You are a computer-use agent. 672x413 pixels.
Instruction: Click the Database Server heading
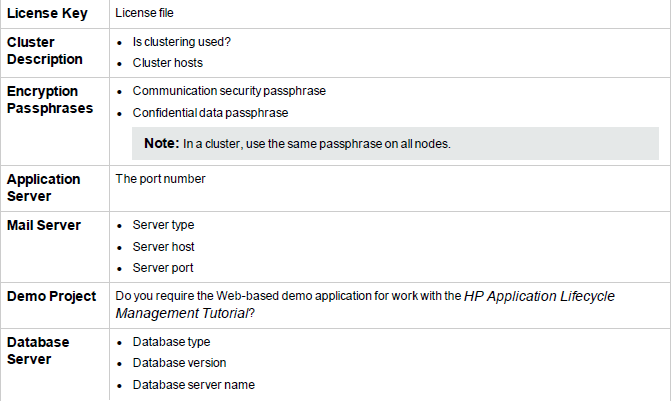38,350
